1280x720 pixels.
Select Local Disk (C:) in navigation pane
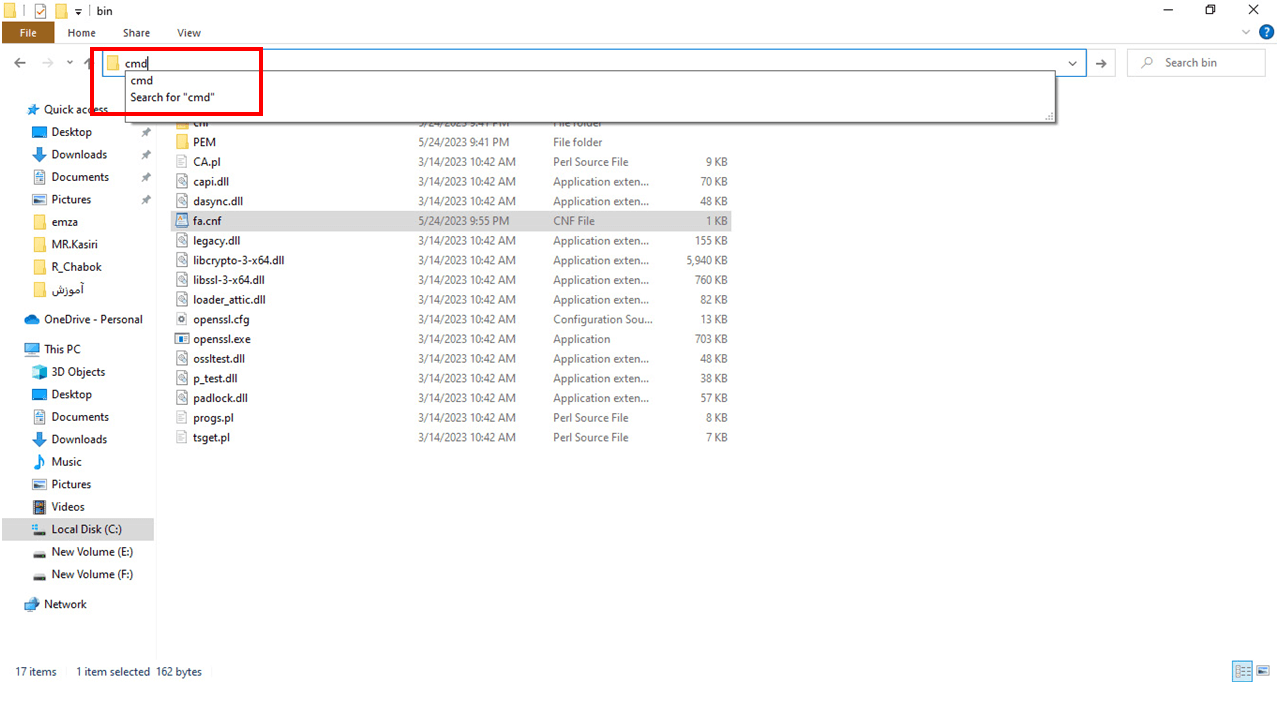pyautogui.click(x=86, y=529)
